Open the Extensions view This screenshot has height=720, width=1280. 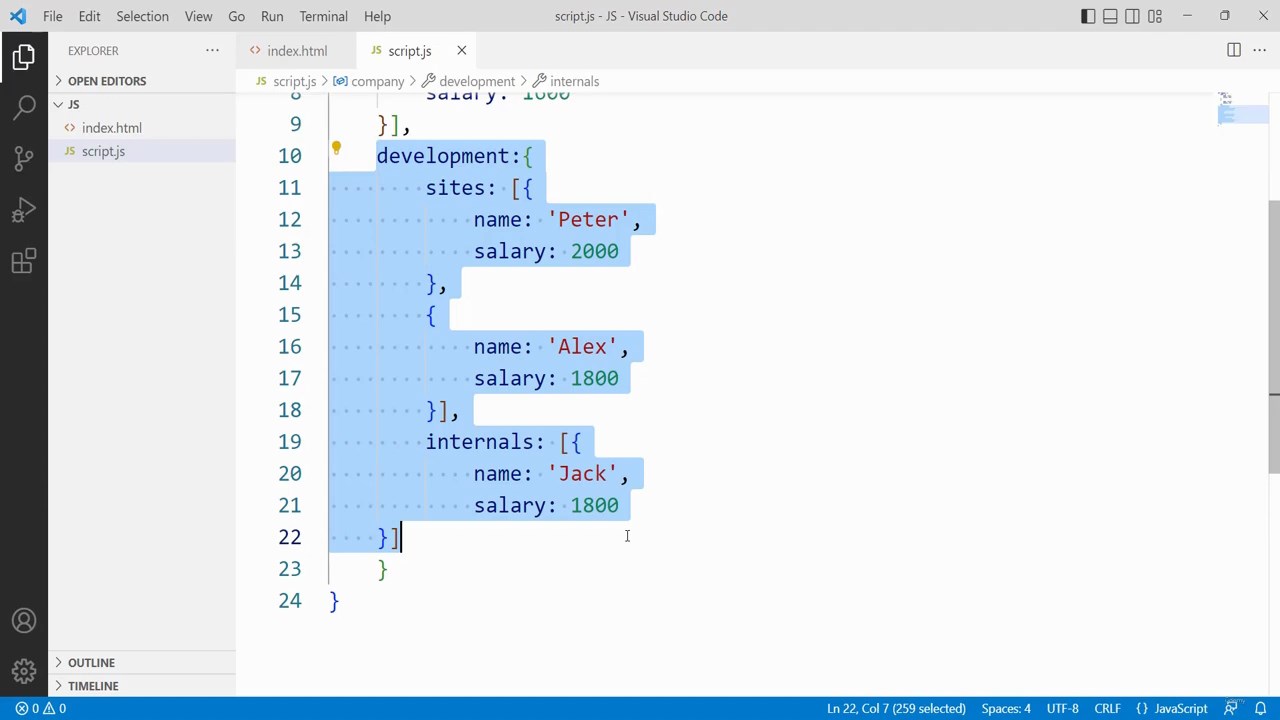pyautogui.click(x=24, y=262)
